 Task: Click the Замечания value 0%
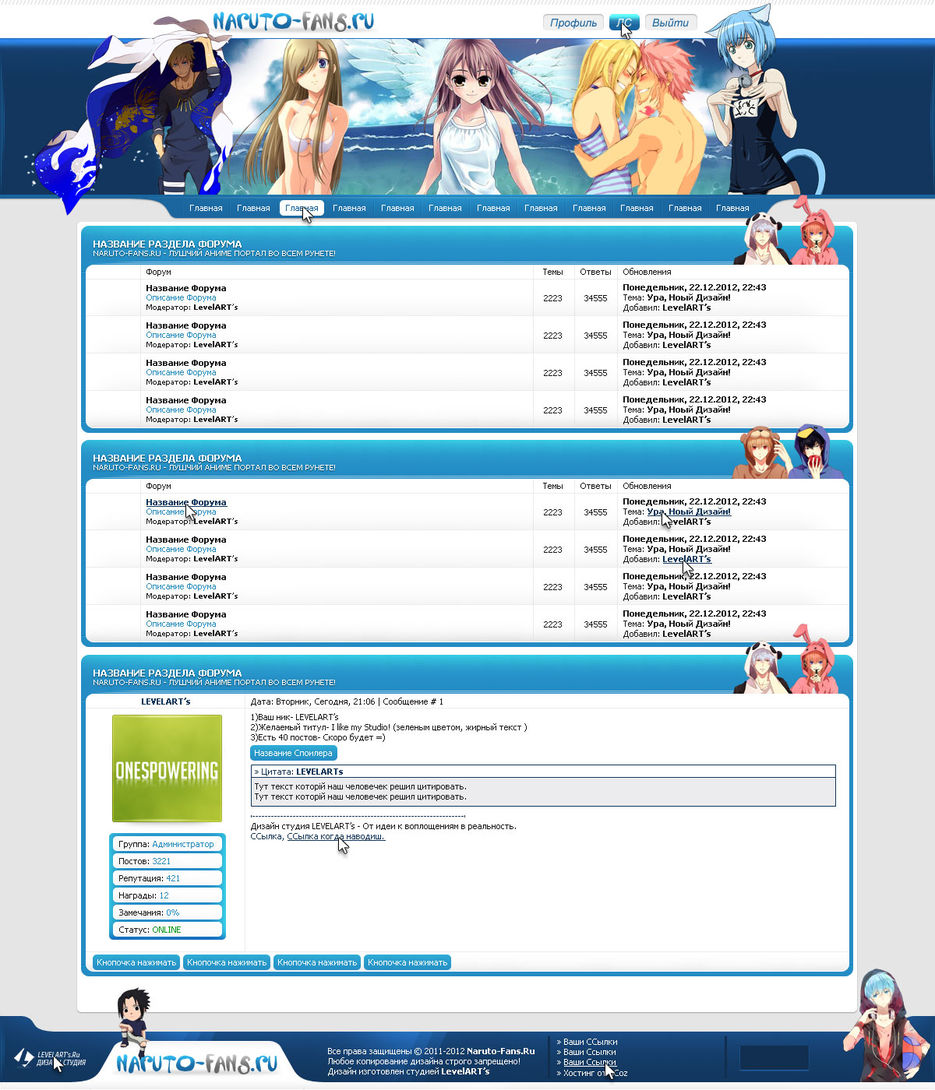point(172,913)
